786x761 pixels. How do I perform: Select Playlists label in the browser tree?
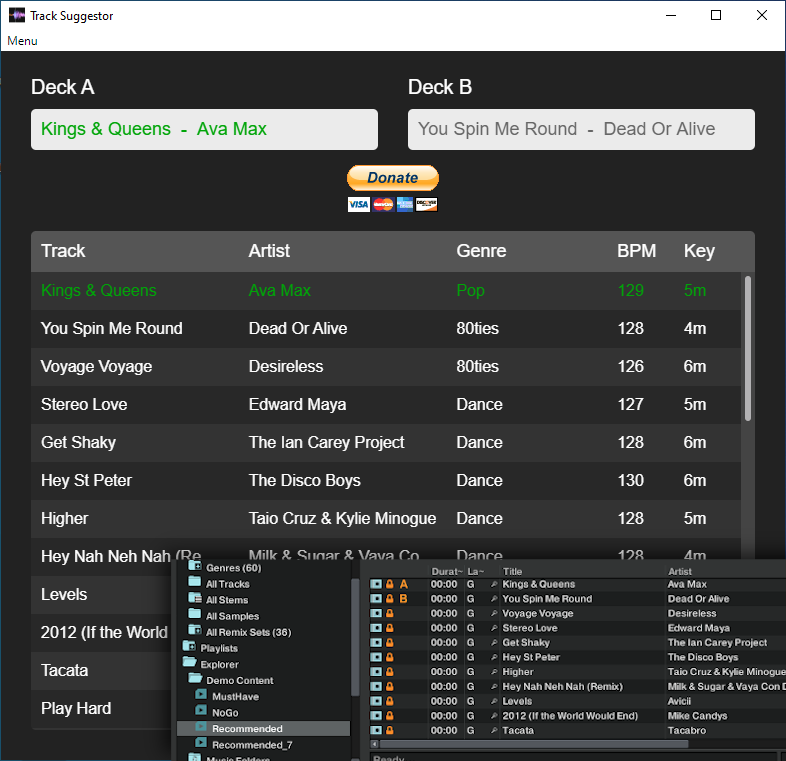pyautogui.click(x=219, y=648)
